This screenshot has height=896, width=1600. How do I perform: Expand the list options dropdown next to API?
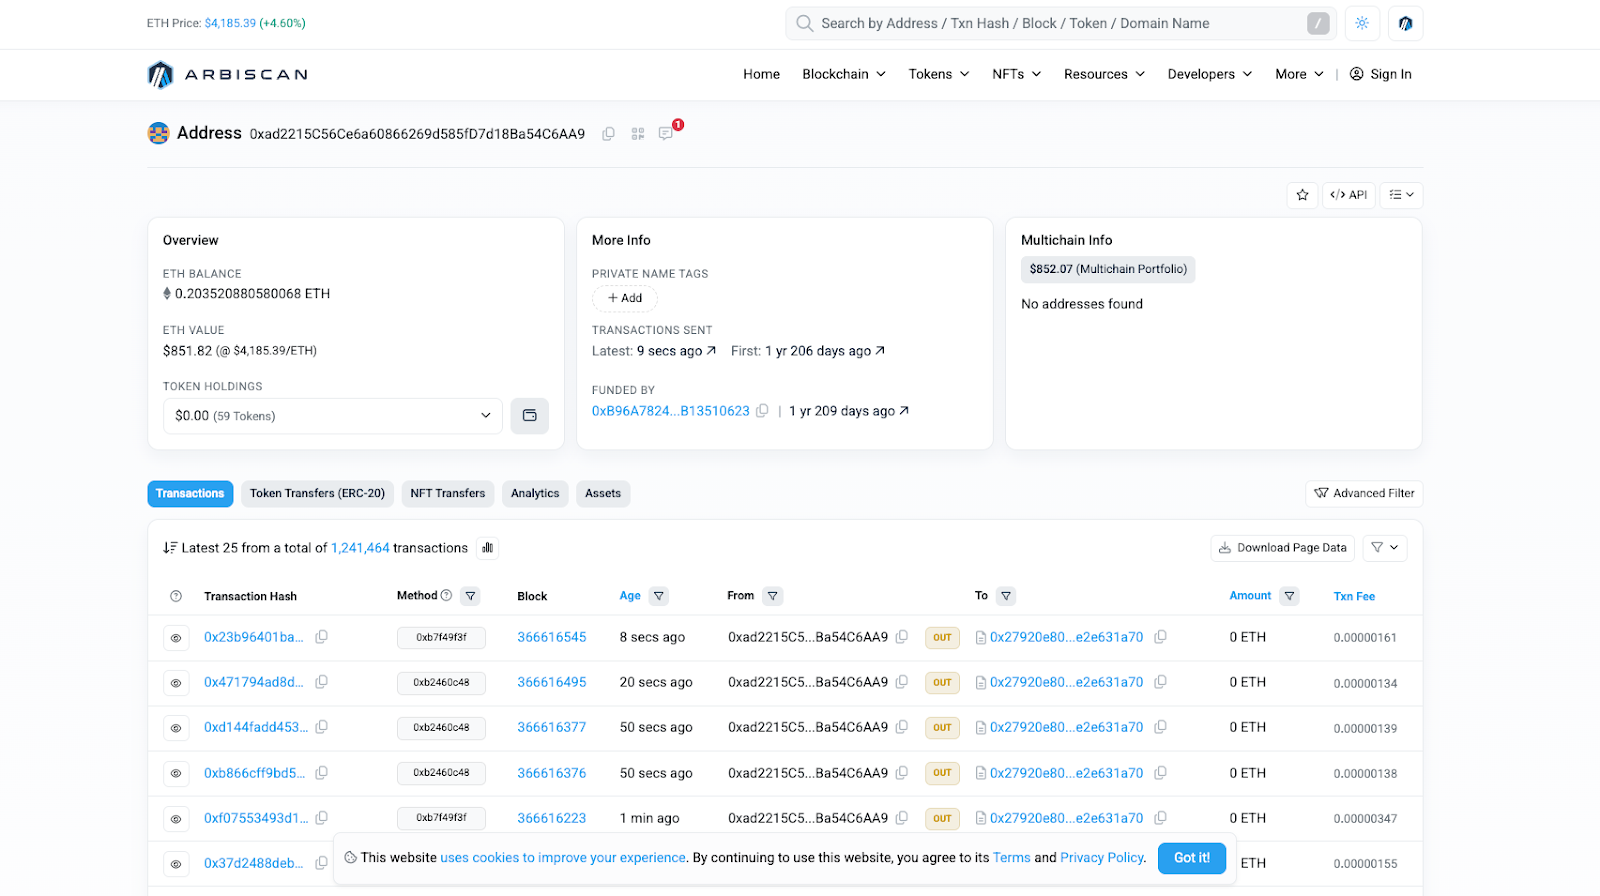coord(1401,195)
